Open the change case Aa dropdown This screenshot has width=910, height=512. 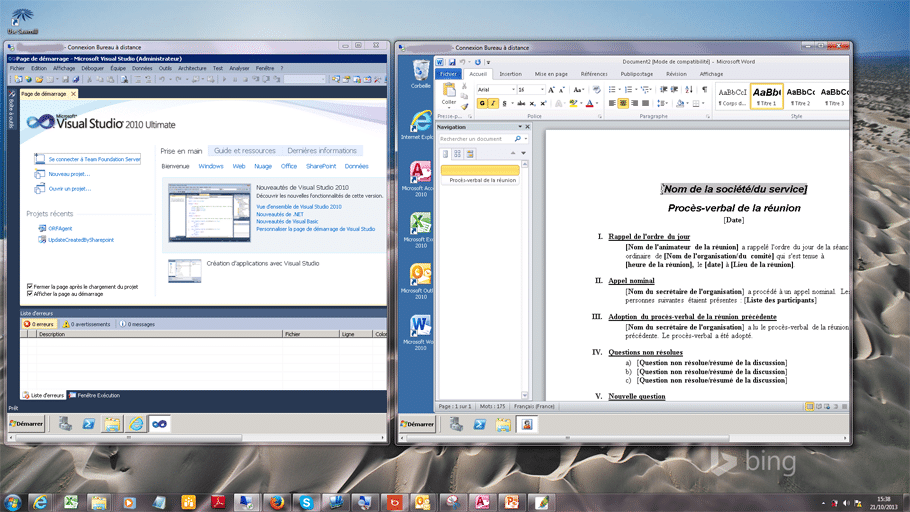(x=578, y=89)
